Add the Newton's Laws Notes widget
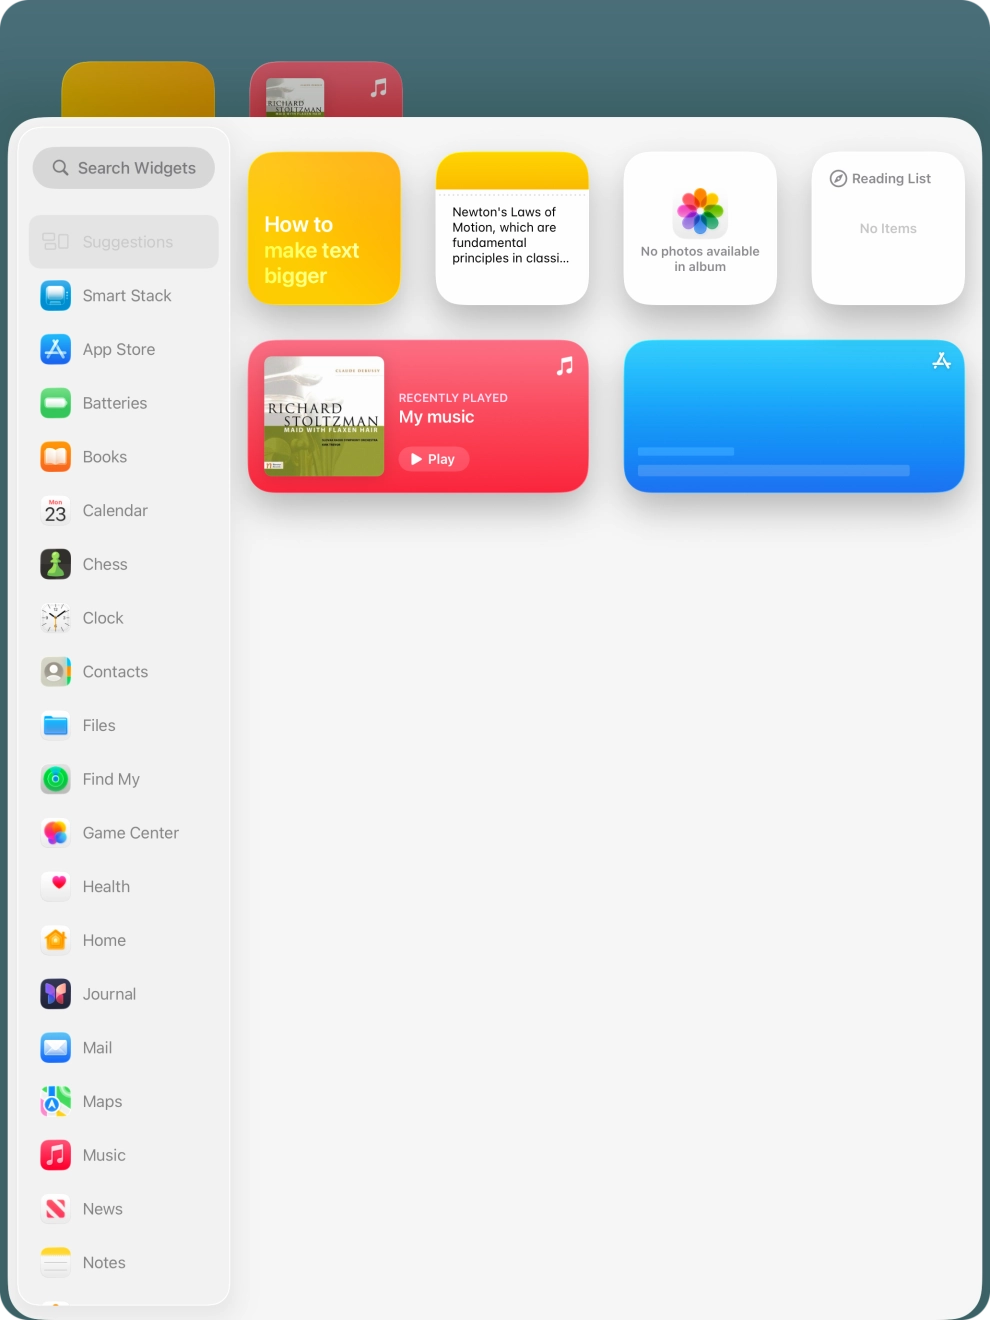The width and height of the screenshot is (990, 1320). pyautogui.click(x=512, y=228)
